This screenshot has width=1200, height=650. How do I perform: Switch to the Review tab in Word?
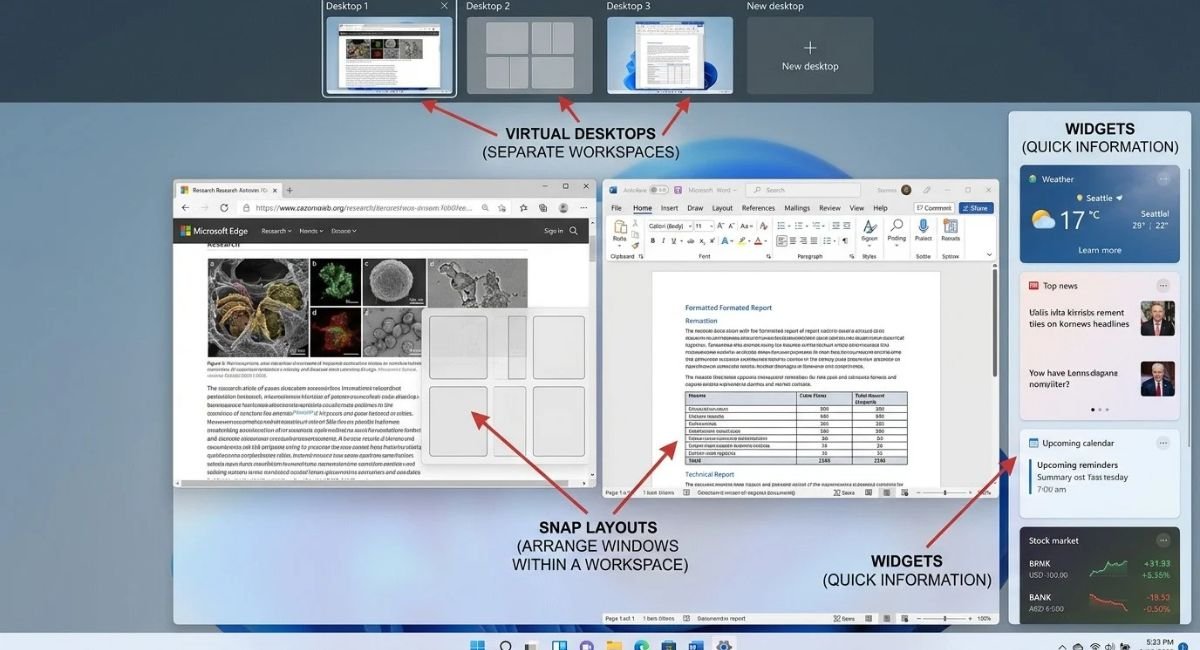pyautogui.click(x=830, y=208)
